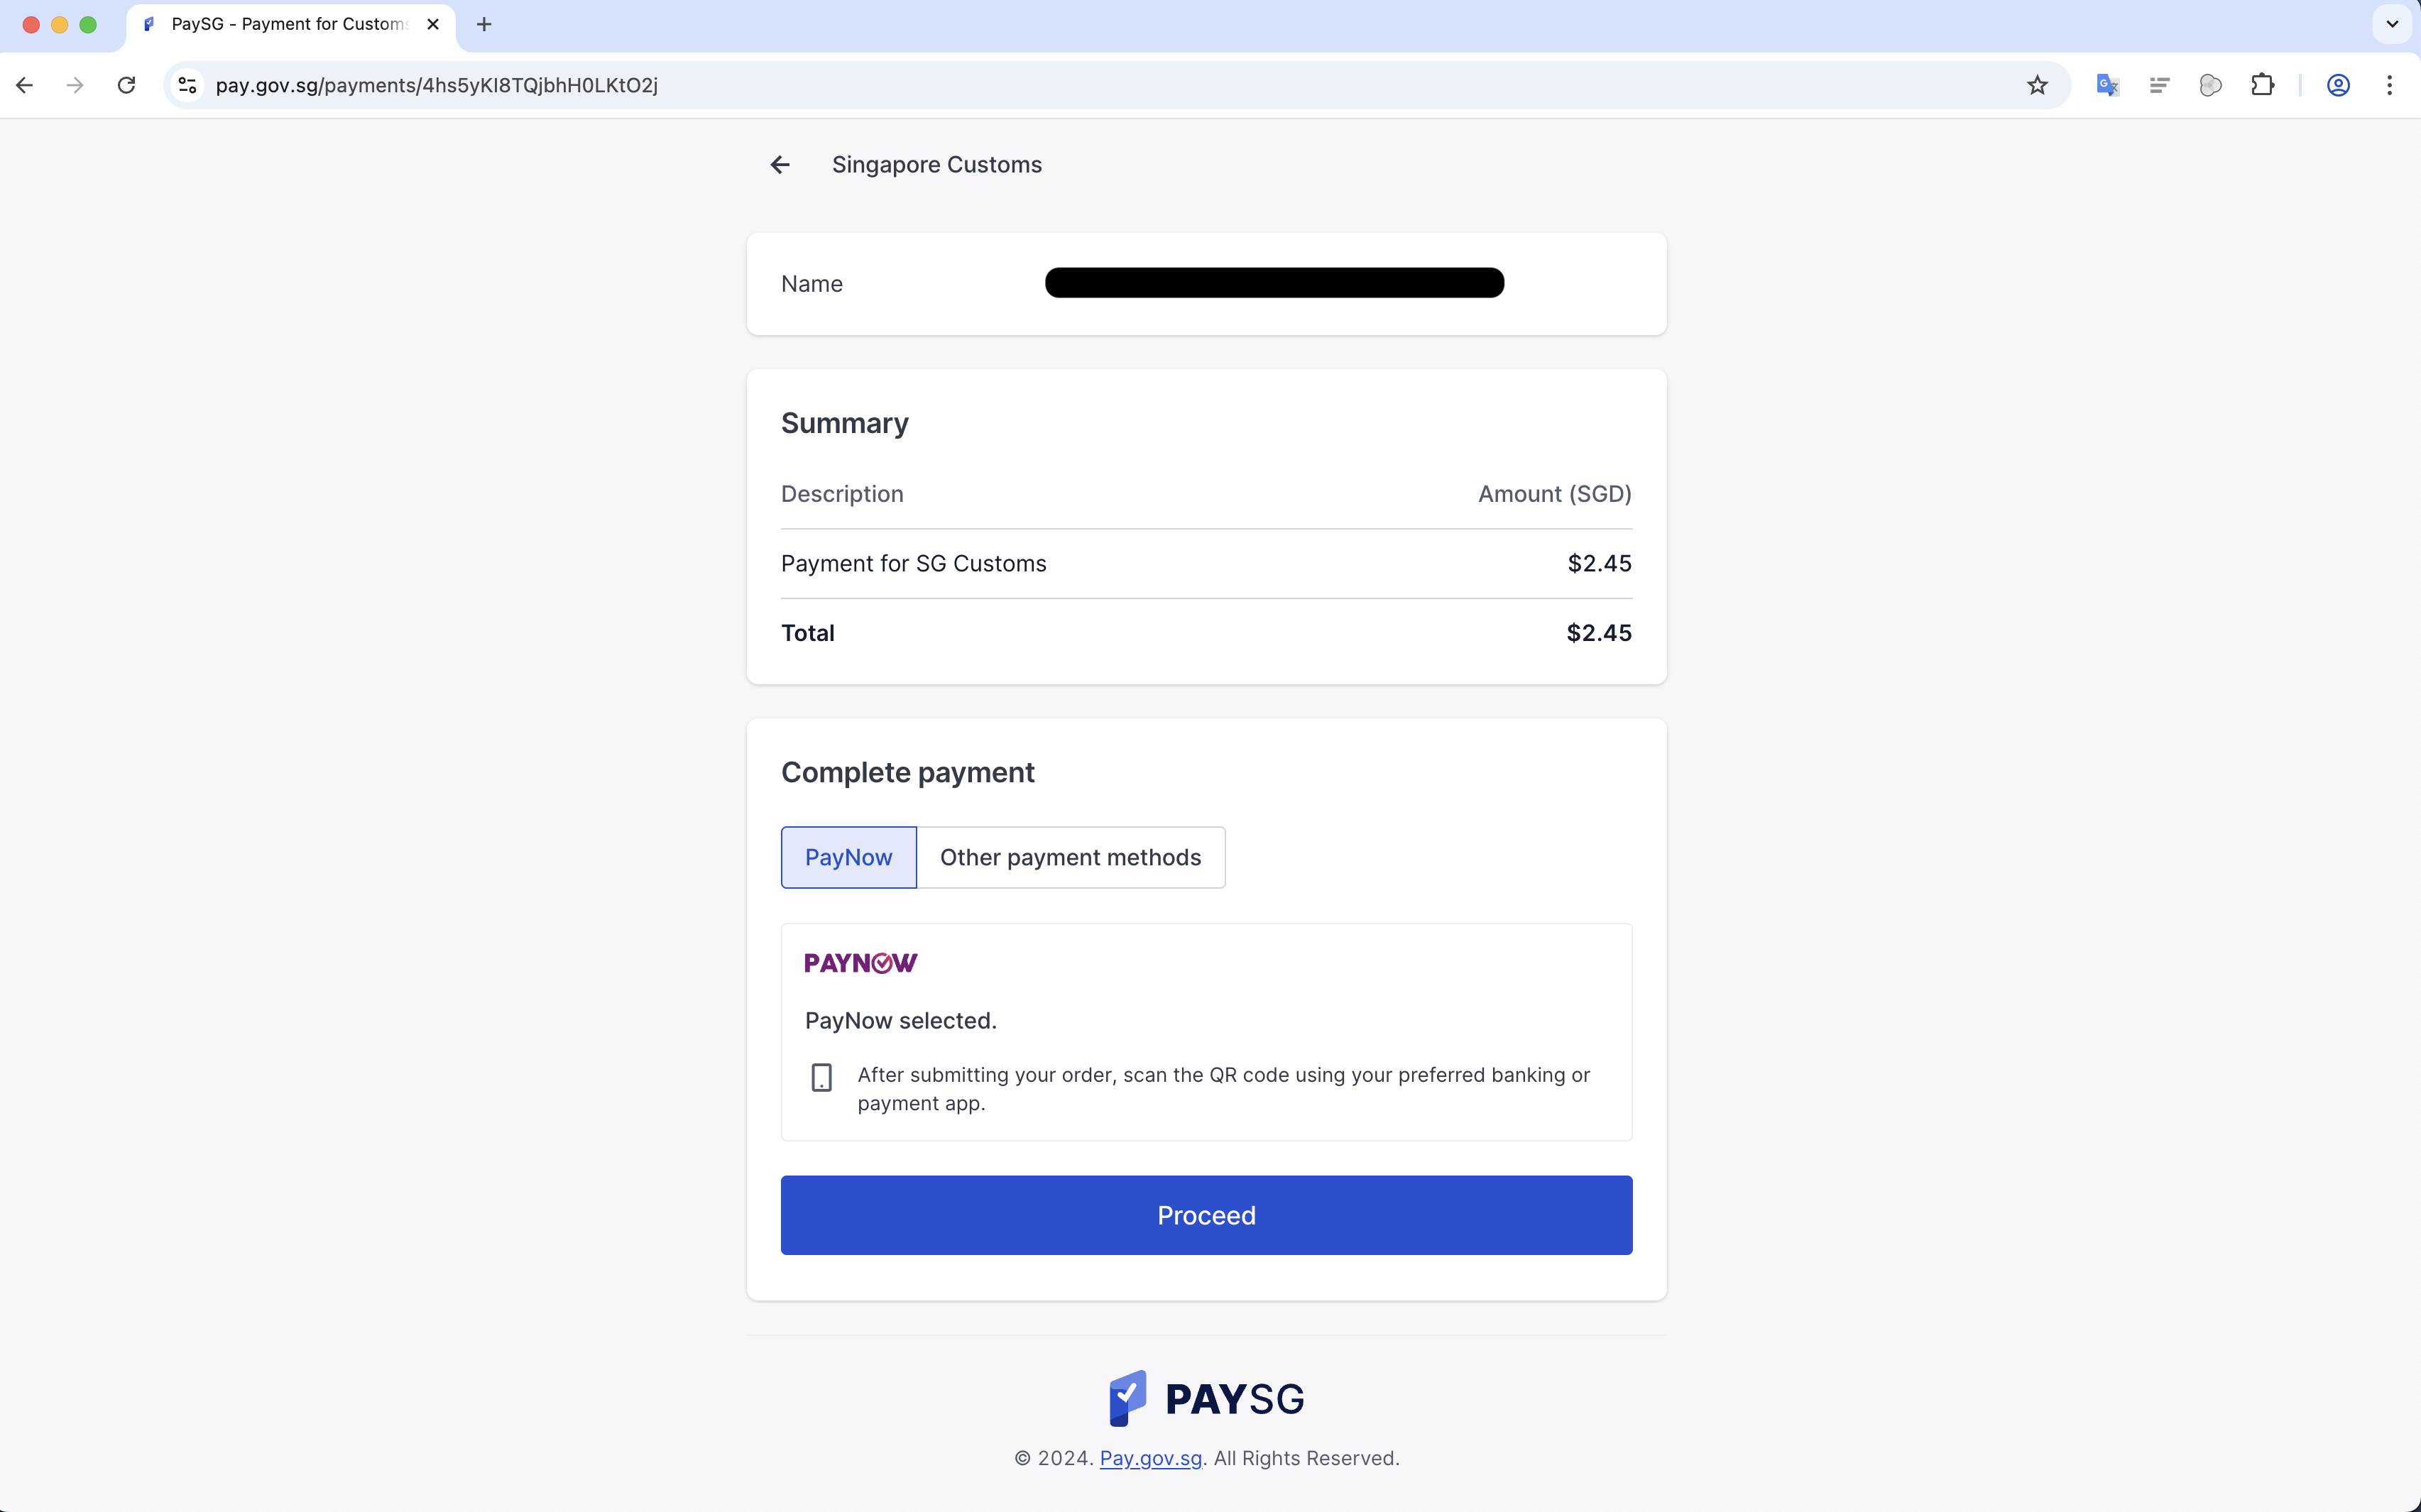
Task: Click the PaySG logo at page bottom
Action: (1206, 1397)
